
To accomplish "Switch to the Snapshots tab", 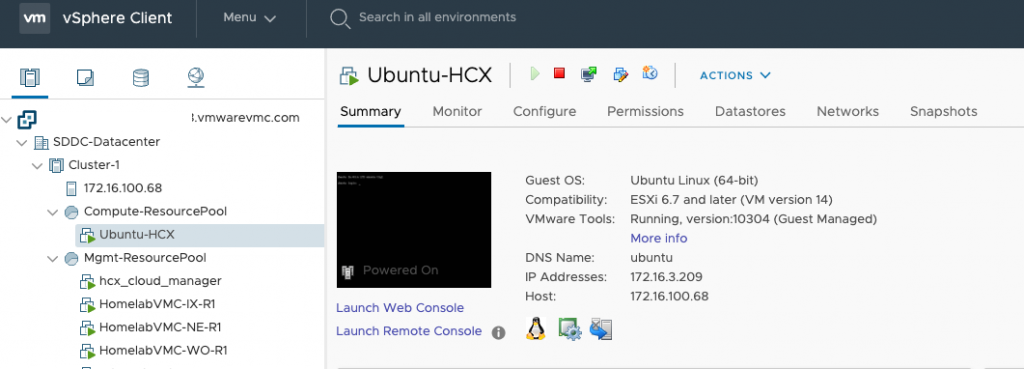I will pyautogui.click(x=944, y=112).
